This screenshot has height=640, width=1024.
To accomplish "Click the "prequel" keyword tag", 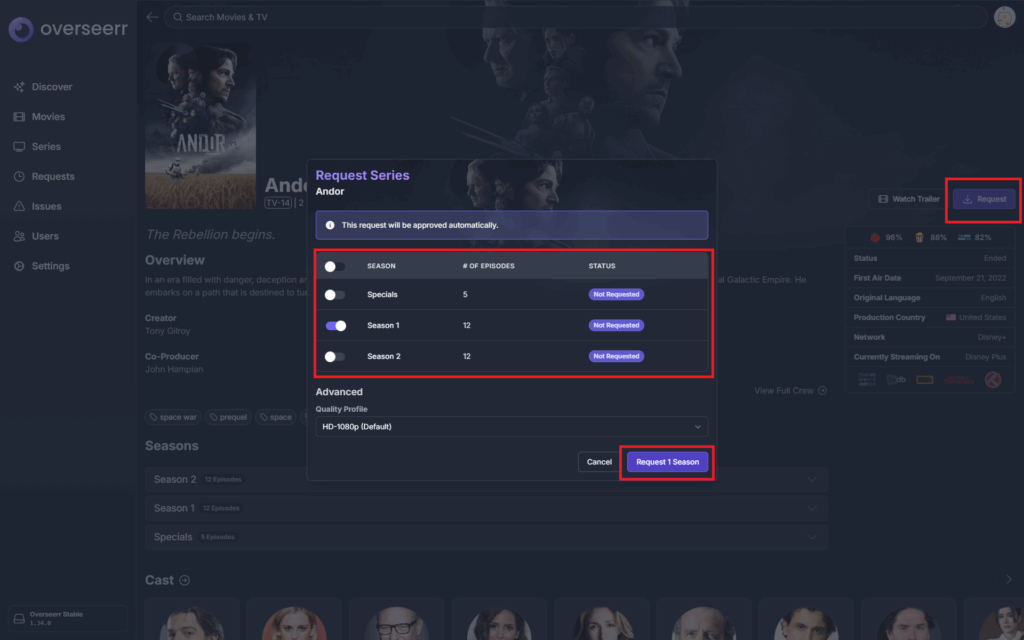I will tap(229, 417).
